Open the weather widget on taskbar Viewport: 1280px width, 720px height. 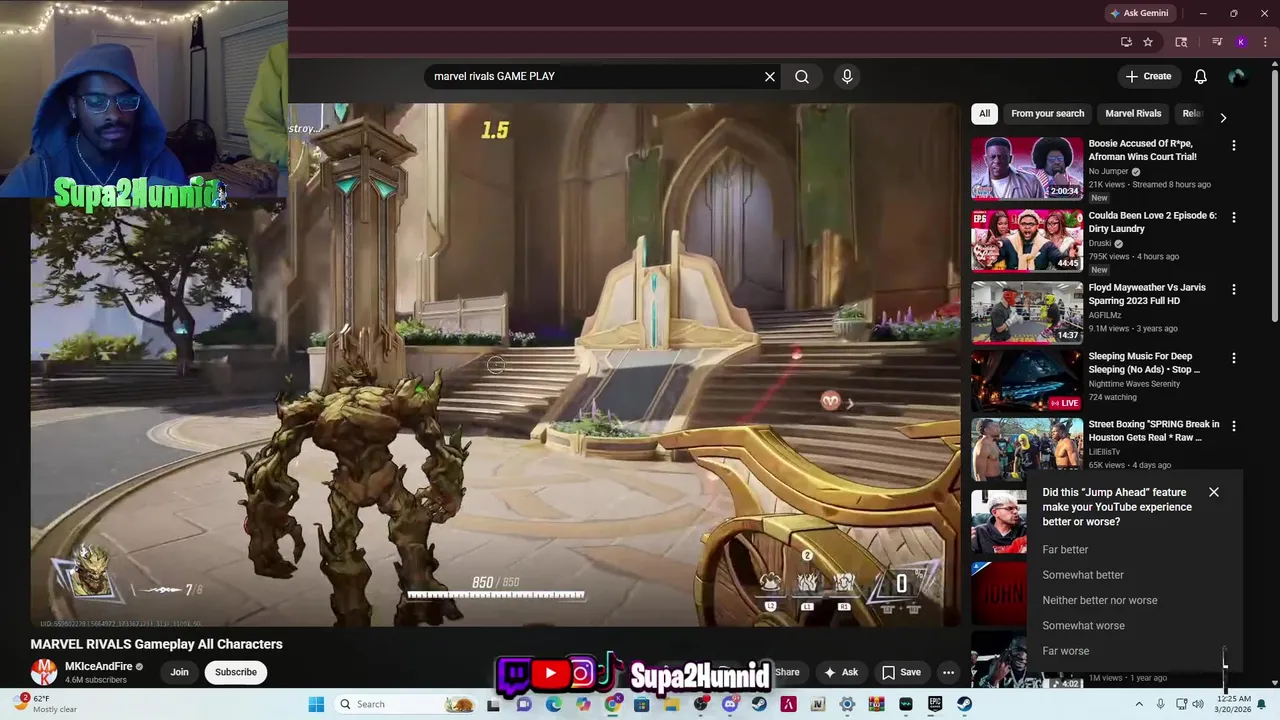click(46, 704)
